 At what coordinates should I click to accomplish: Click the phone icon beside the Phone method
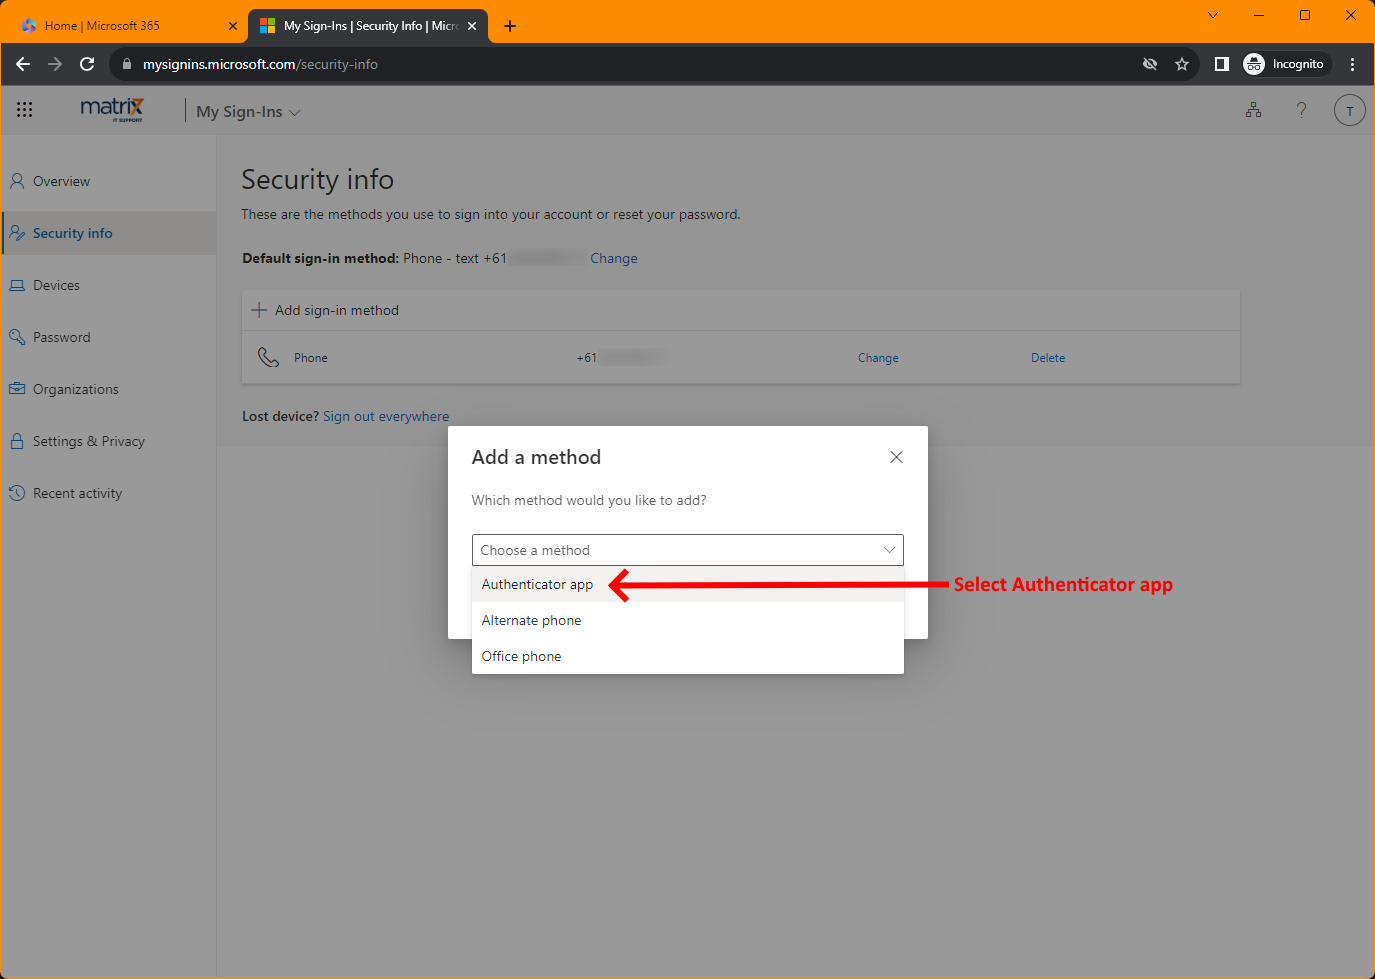(268, 356)
